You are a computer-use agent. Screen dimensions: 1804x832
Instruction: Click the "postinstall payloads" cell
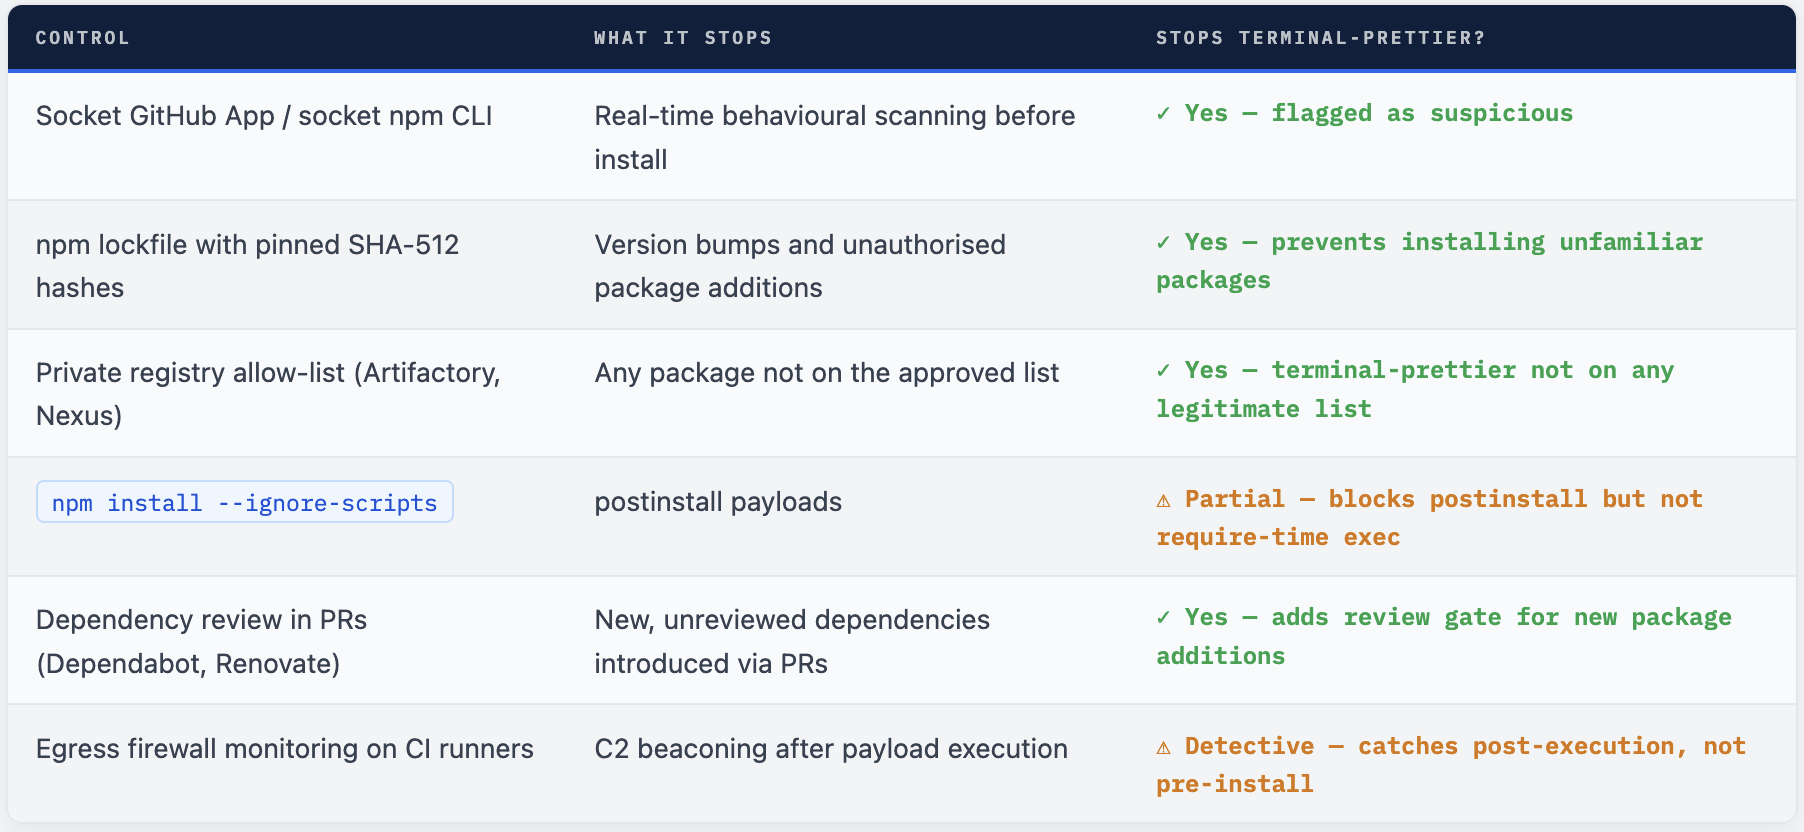(718, 502)
